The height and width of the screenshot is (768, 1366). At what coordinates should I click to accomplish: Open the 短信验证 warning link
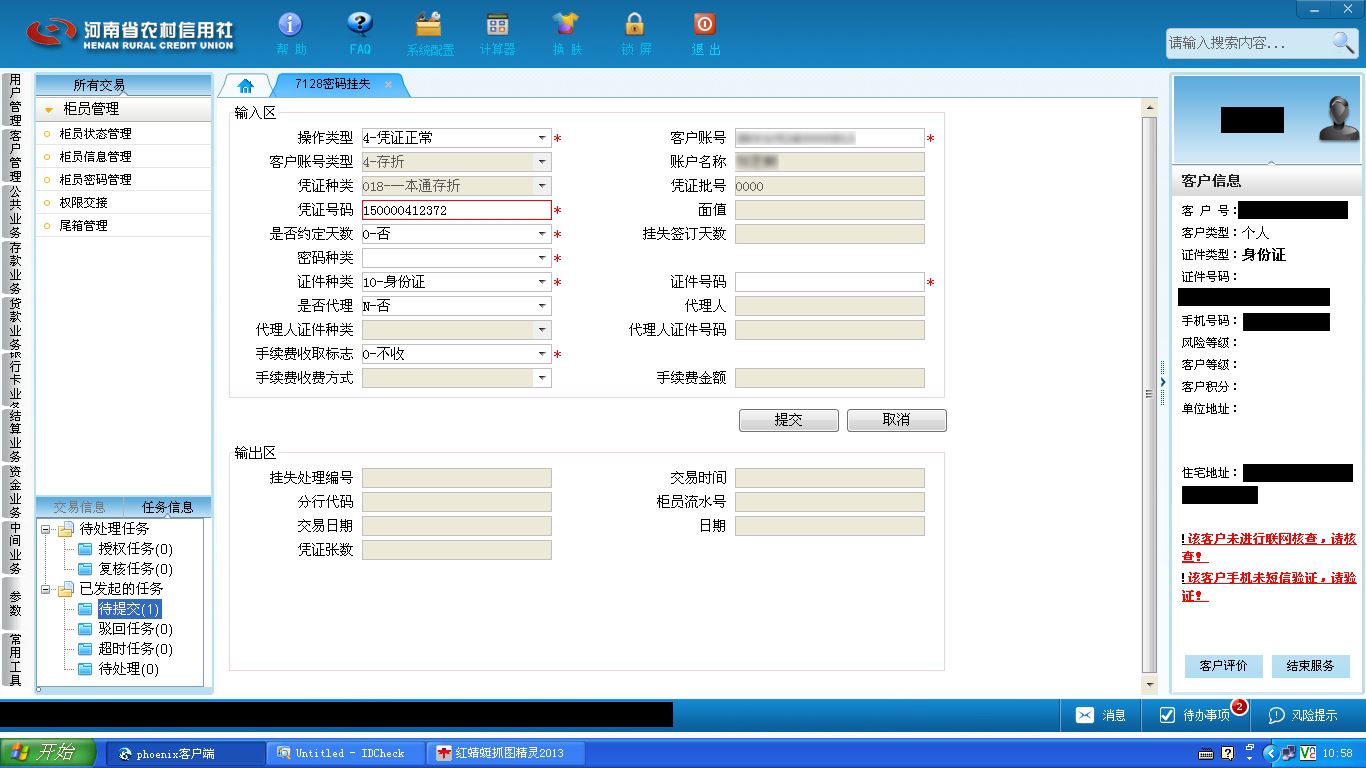1269,587
